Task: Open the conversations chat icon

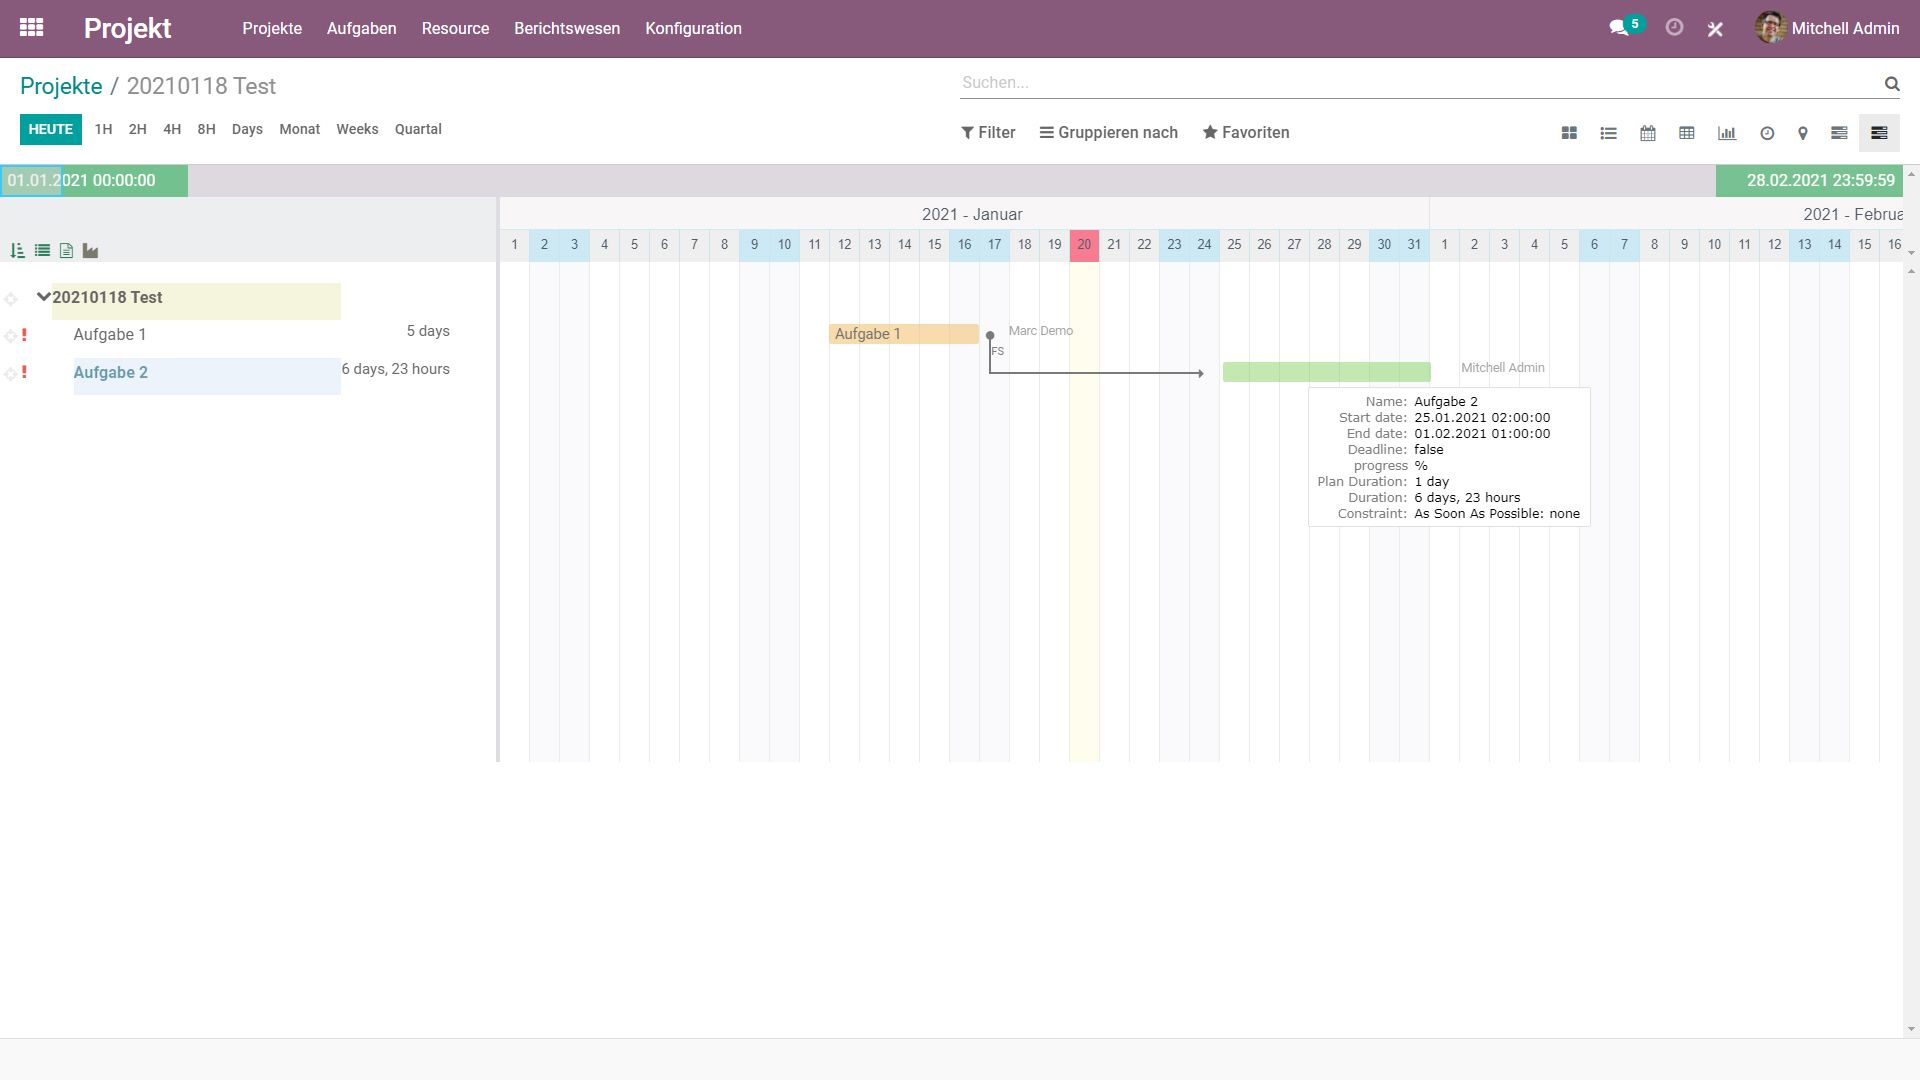Action: point(1618,28)
